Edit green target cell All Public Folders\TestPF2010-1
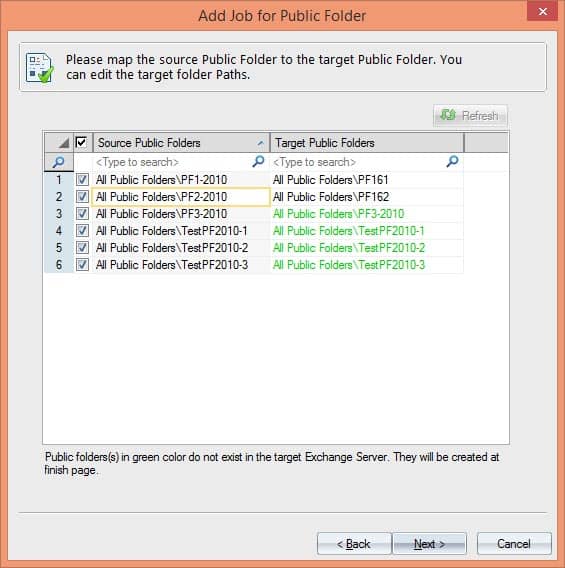Screen dimensions: 565x568 [367, 231]
